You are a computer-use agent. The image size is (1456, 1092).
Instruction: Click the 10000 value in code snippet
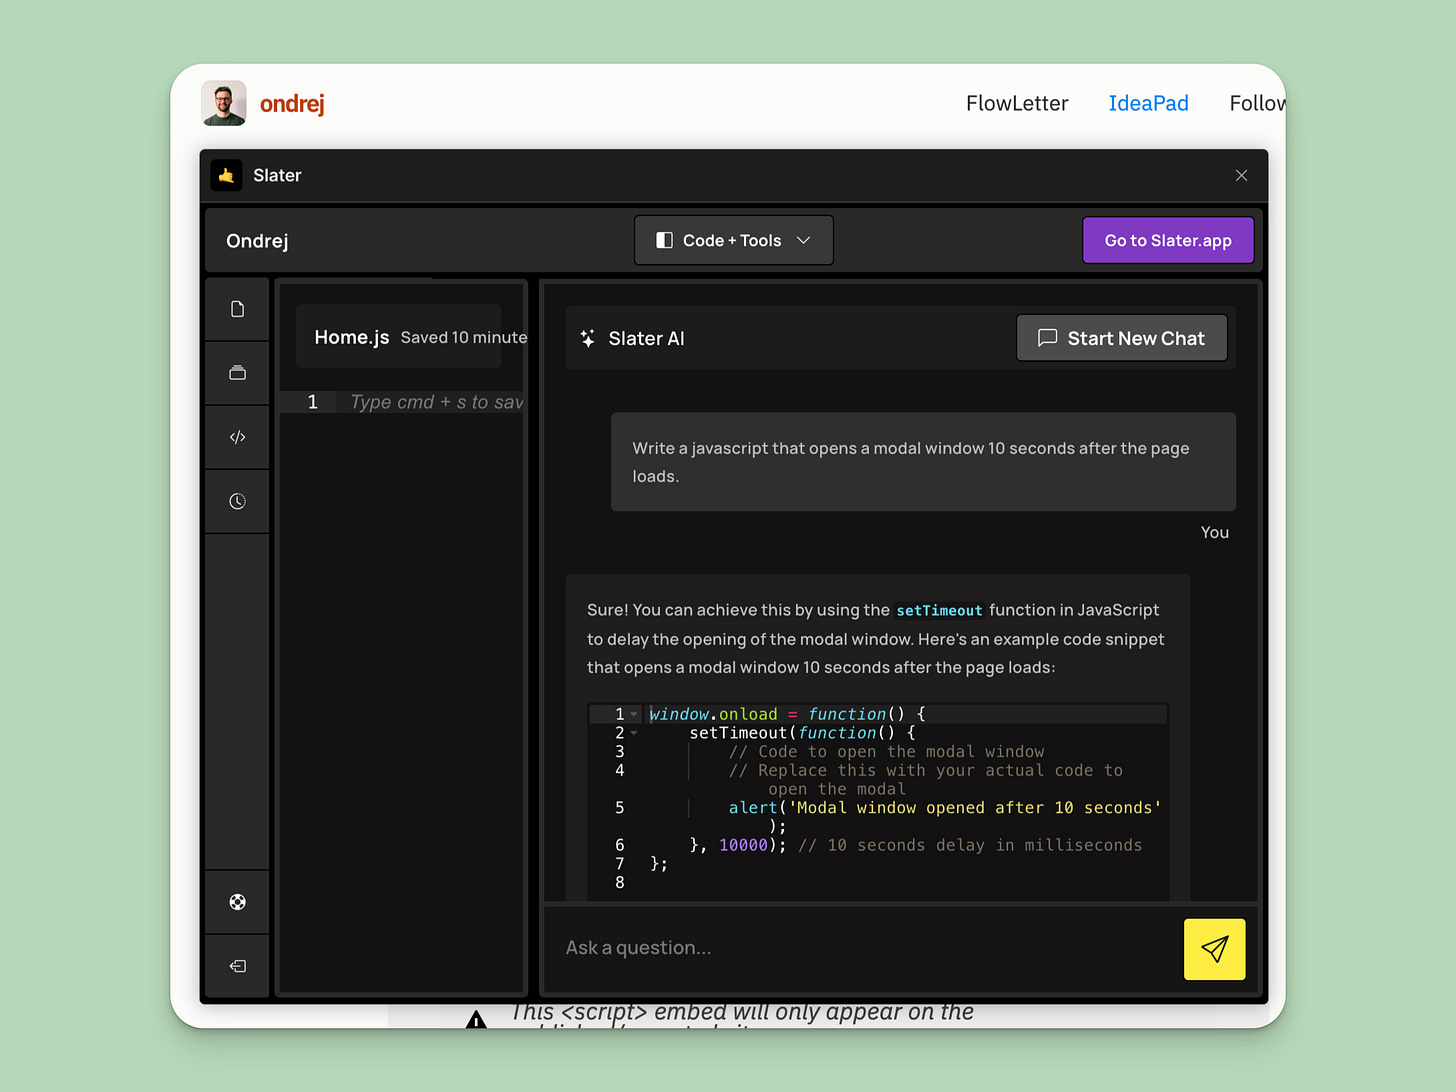tap(743, 845)
